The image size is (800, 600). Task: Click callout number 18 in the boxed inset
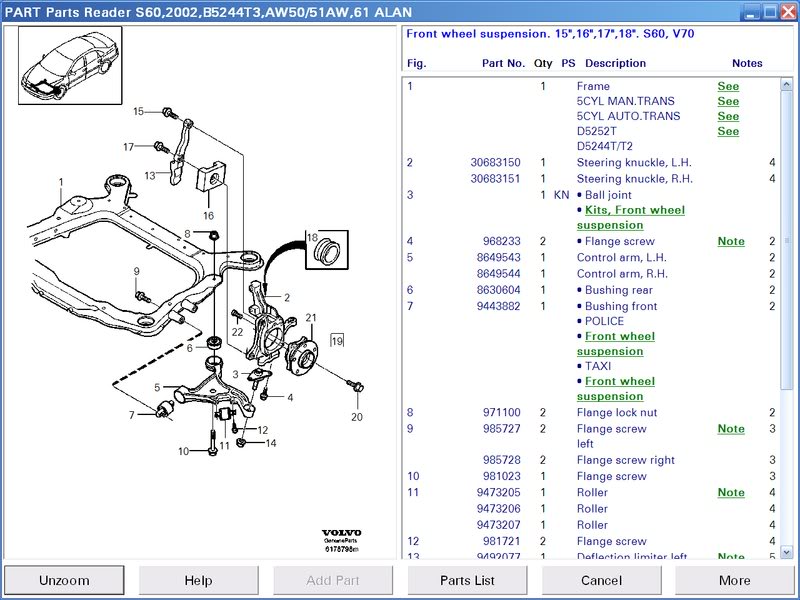click(x=312, y=237)
